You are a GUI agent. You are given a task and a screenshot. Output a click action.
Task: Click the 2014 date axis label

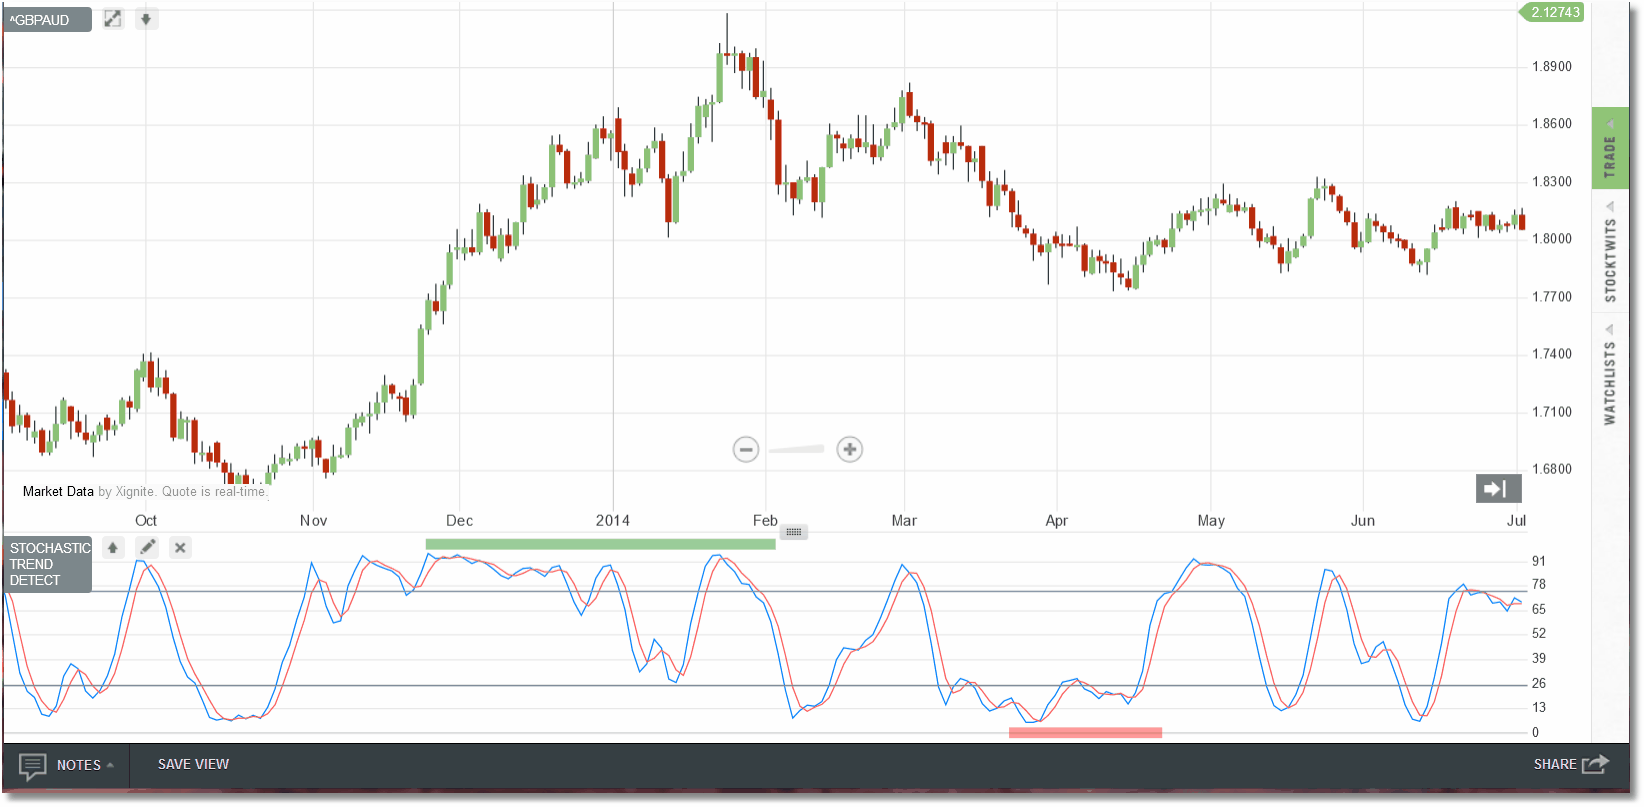[x=613, y=521]
